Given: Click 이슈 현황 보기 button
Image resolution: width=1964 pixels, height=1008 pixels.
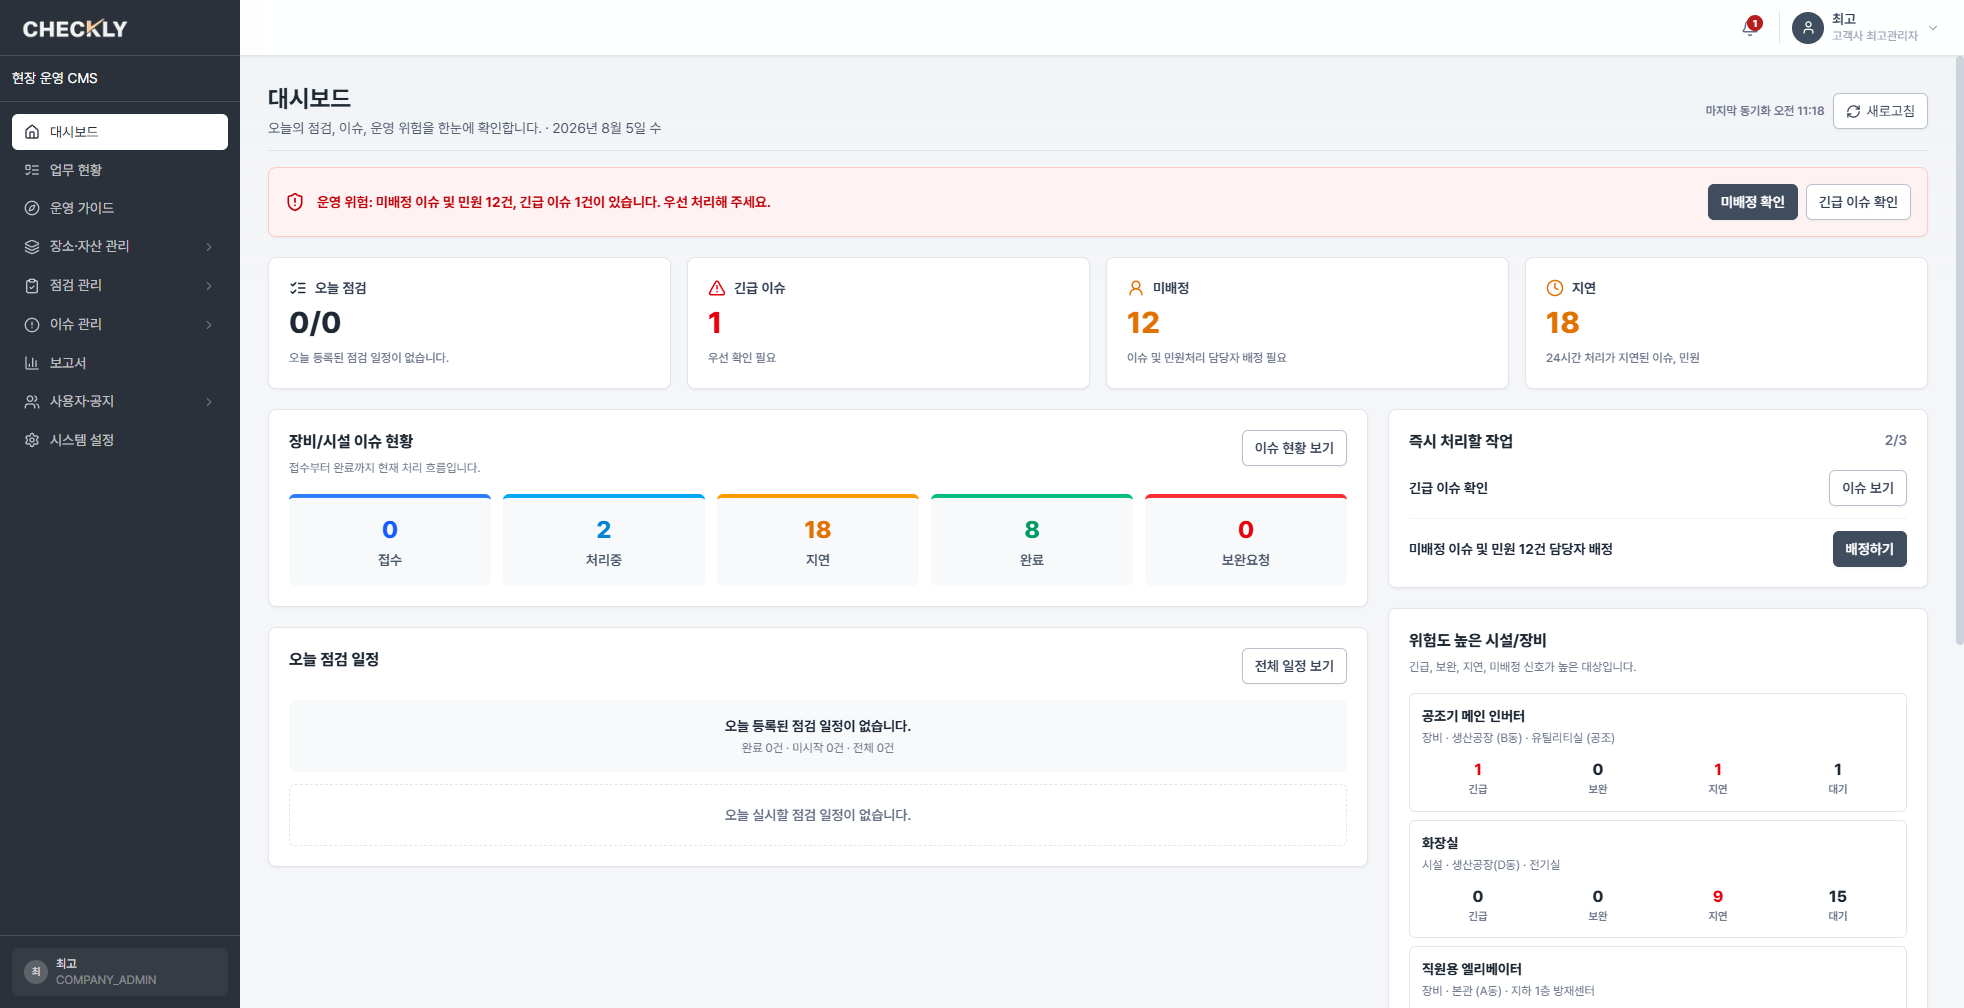Looking at the screenshot, I should coord(1294,448).
